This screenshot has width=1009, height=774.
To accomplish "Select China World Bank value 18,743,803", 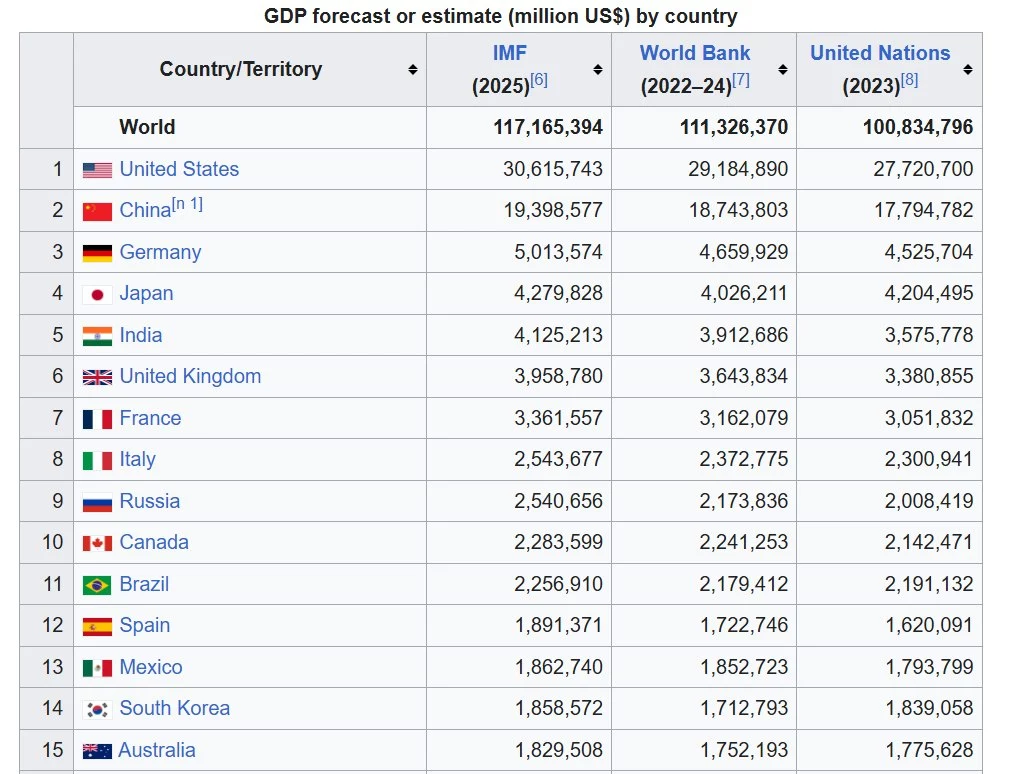I will (x=739, y=210).
